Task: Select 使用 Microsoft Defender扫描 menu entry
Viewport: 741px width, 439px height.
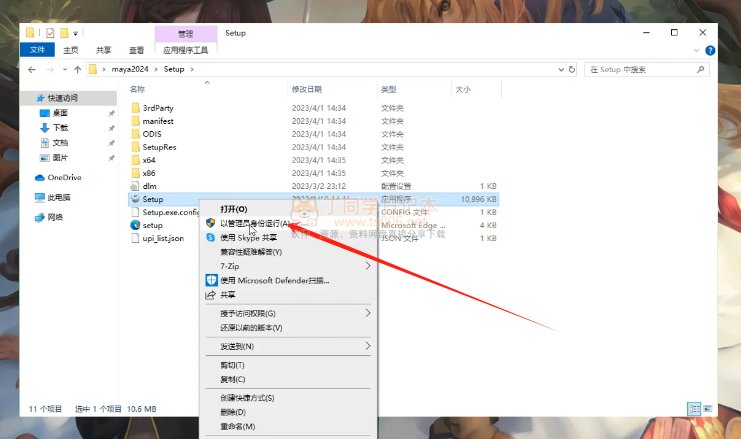Action: tap(274, 280)
